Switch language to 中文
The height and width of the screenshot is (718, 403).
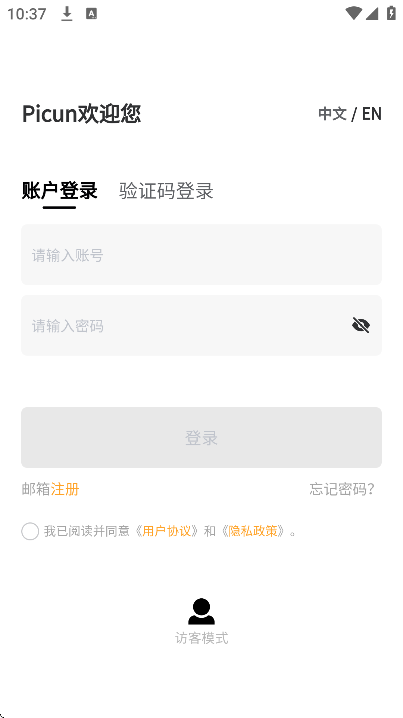[x=332, y=113]
